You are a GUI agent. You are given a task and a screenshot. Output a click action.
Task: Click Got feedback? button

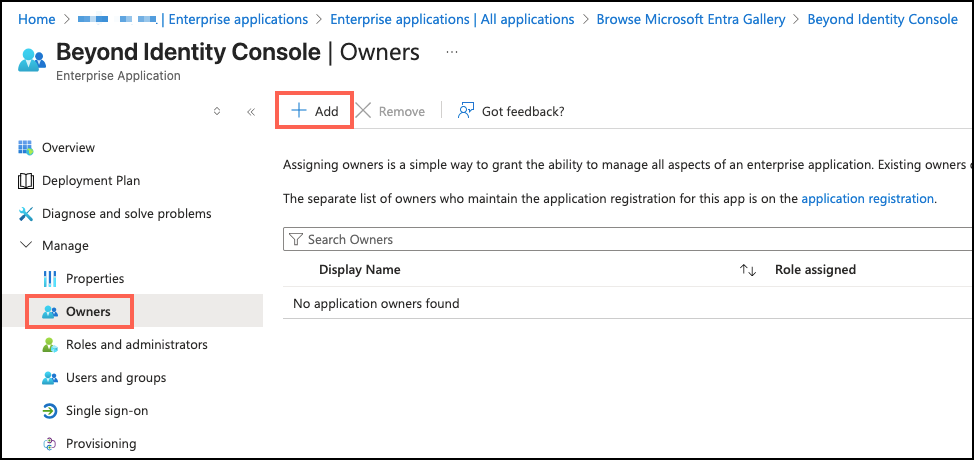[511, 111]
